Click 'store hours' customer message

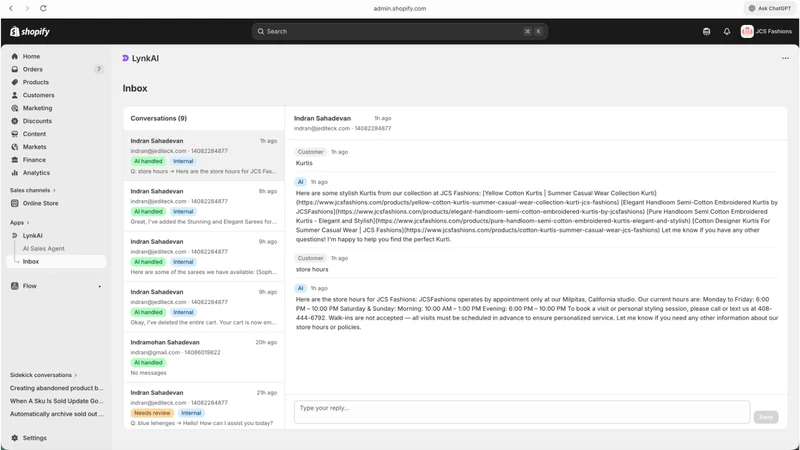point(312,269)
